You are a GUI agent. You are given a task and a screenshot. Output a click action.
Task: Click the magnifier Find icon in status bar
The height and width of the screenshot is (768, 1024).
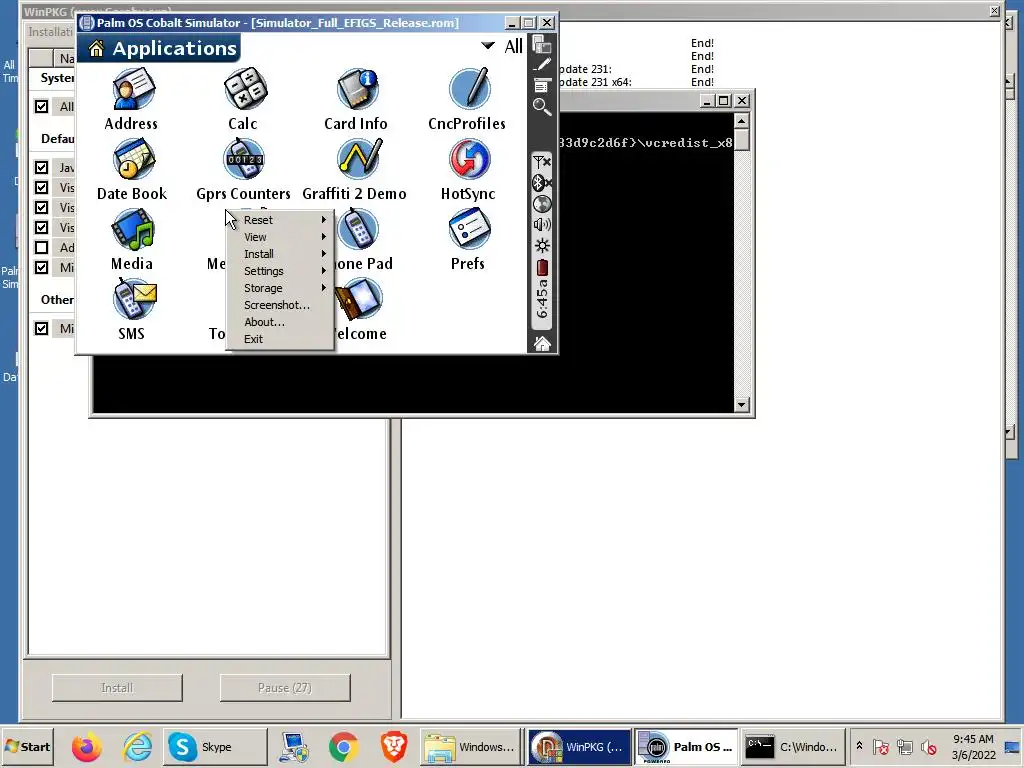pos(541,106)
